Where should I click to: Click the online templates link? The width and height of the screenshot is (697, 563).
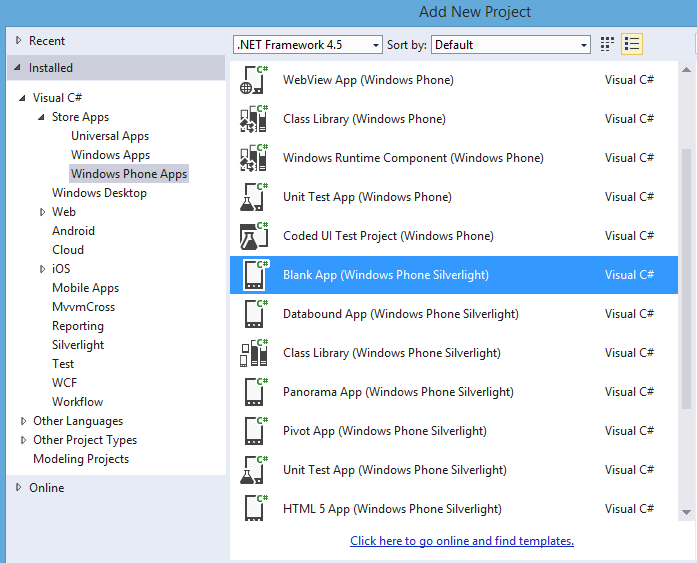click(x=462, y=541)
